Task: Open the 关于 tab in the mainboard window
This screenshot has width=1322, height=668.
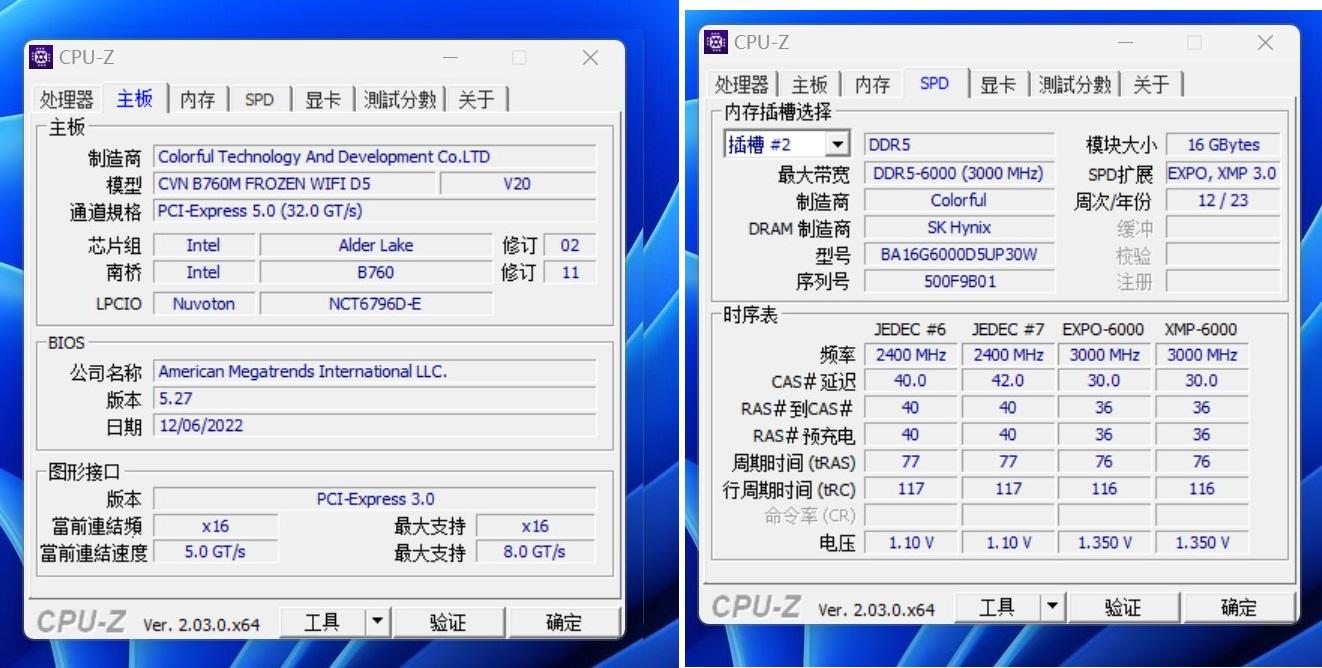Action: tap(476, 100)
